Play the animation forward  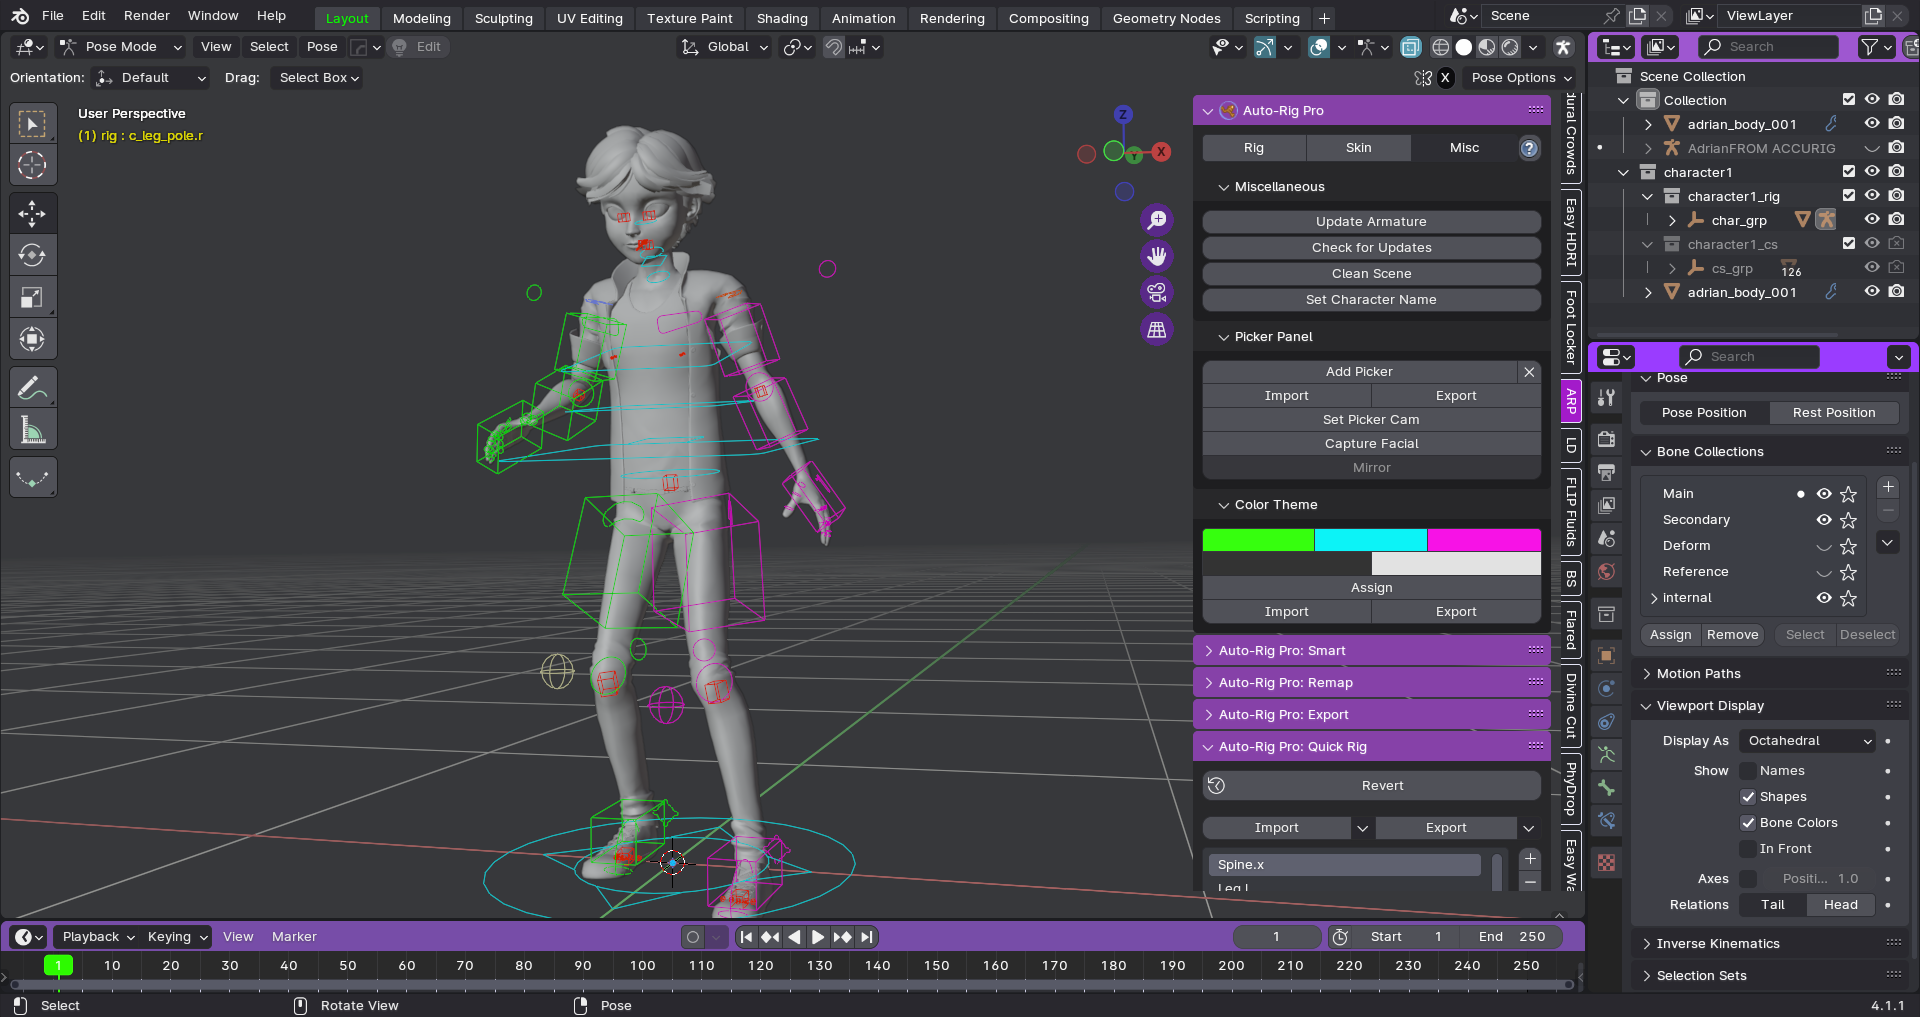tap(818, 937)
